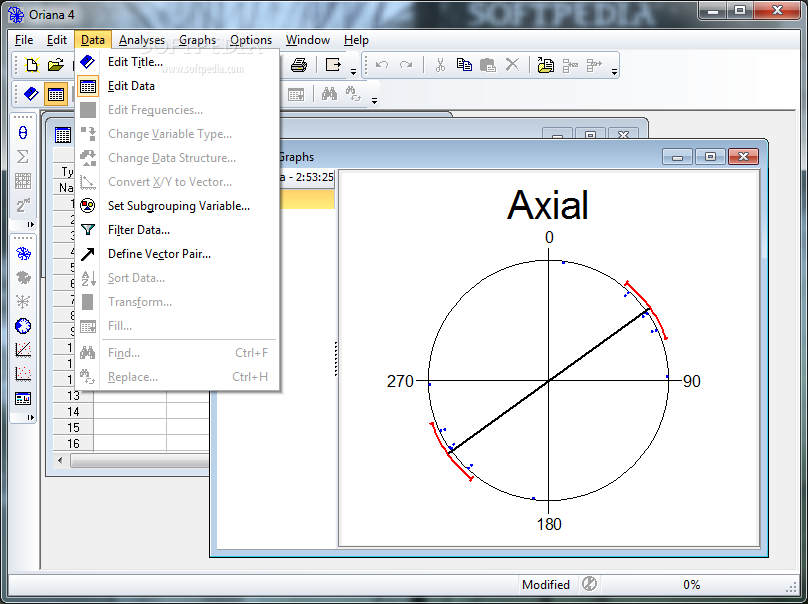
Task: Open the Options menu
Action: pos(251,40)
